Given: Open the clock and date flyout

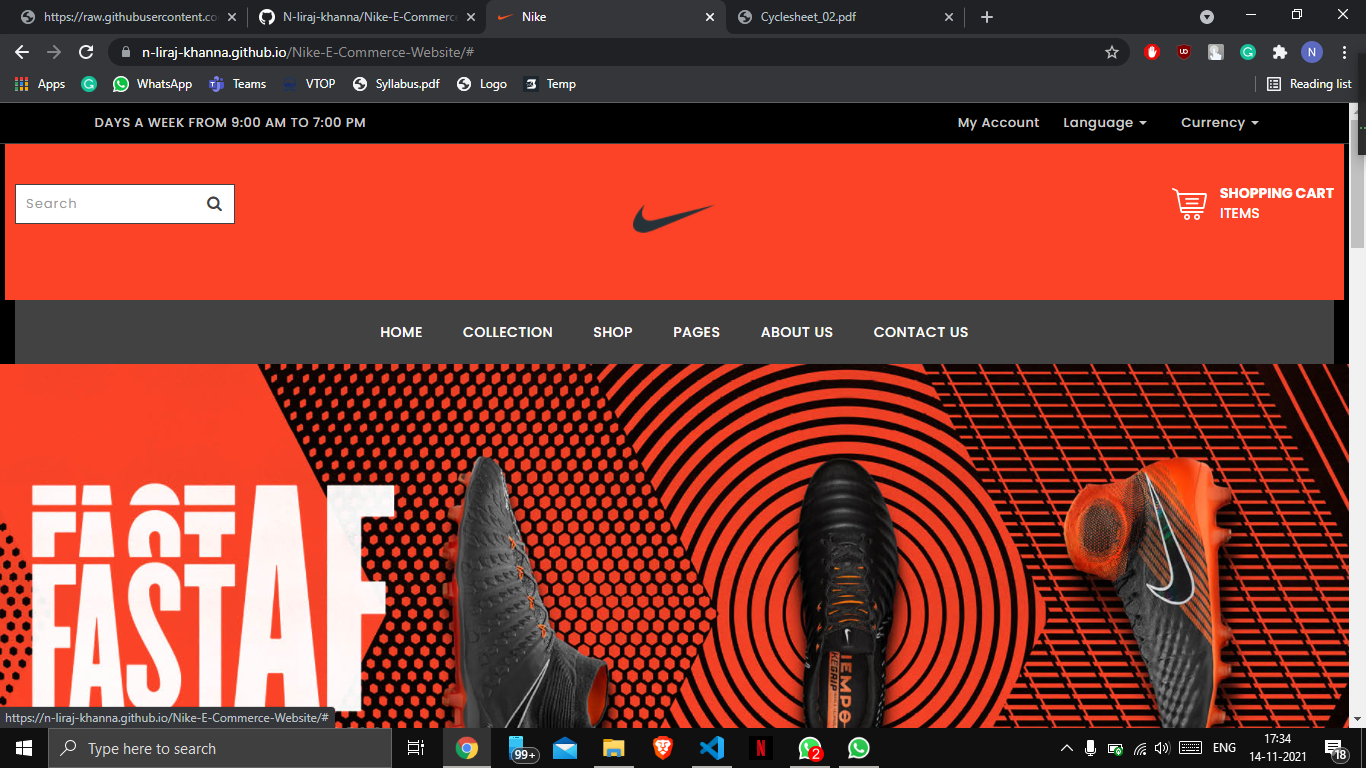Looking at the screenshot, I should [x=1277, y=748].
